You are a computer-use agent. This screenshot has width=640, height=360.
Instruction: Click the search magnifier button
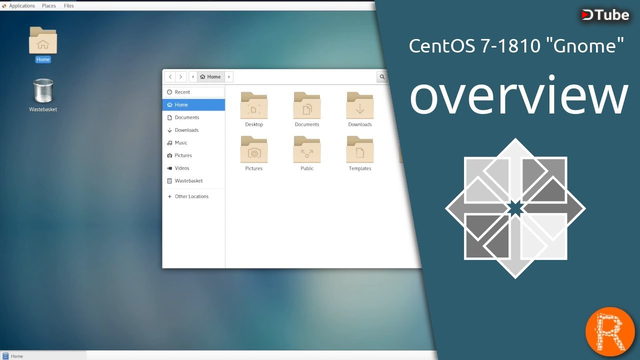pyautogui.click(x=382, y=77)
